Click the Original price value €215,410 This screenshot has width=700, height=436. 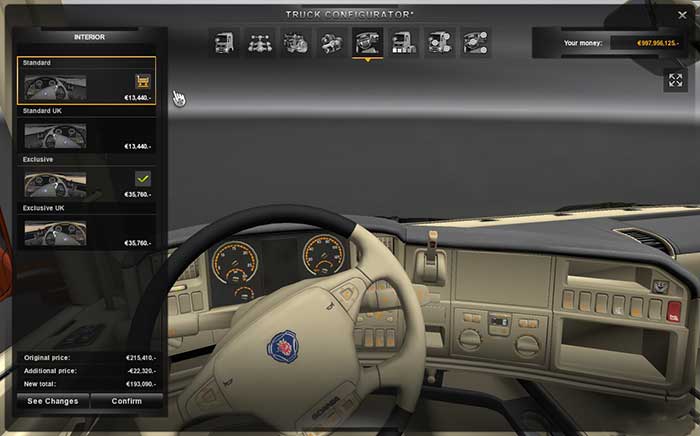point(141,358)
